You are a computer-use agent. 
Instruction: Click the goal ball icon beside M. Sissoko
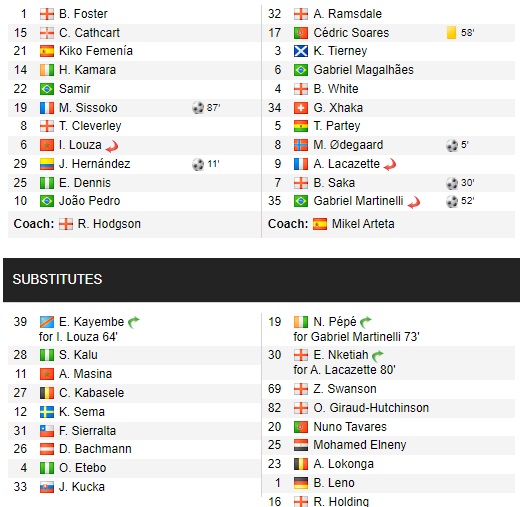point(198,108)
